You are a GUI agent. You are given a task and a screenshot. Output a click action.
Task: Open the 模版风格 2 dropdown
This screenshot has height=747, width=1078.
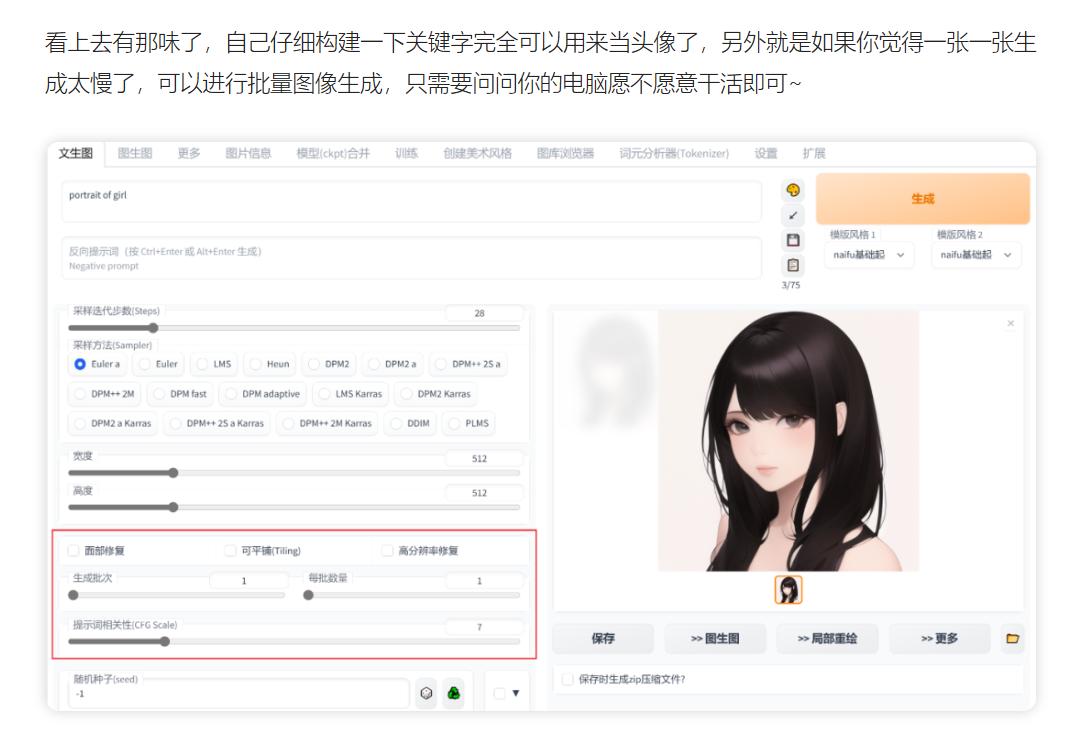[x=976, y=255]
